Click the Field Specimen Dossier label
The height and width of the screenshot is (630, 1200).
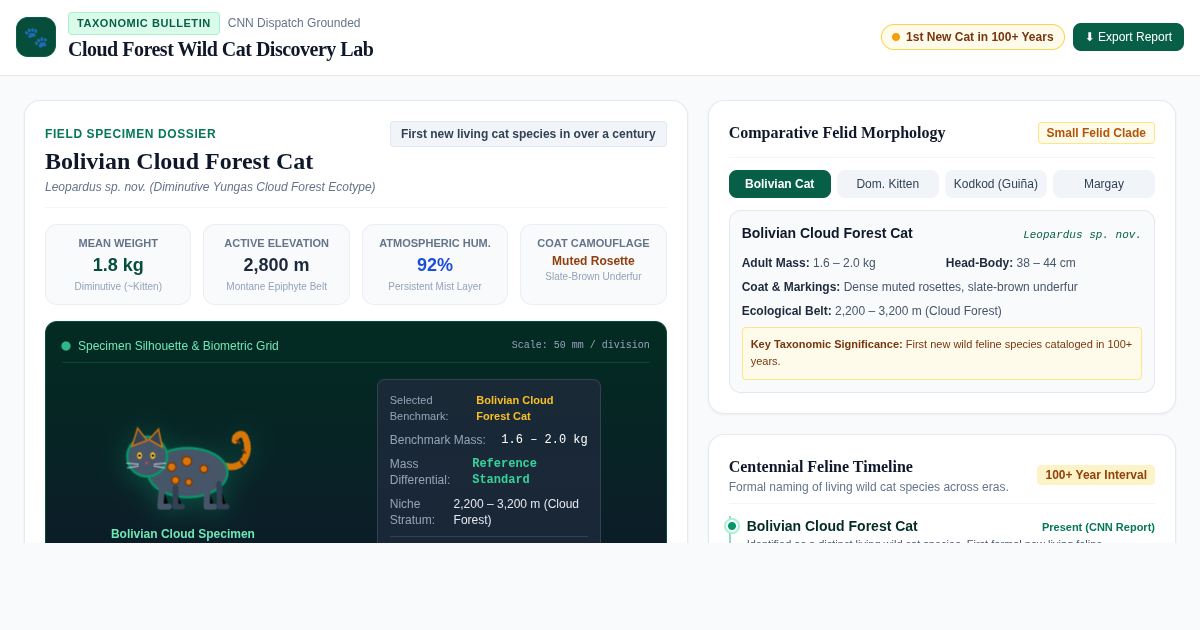(x=131, y=134)
